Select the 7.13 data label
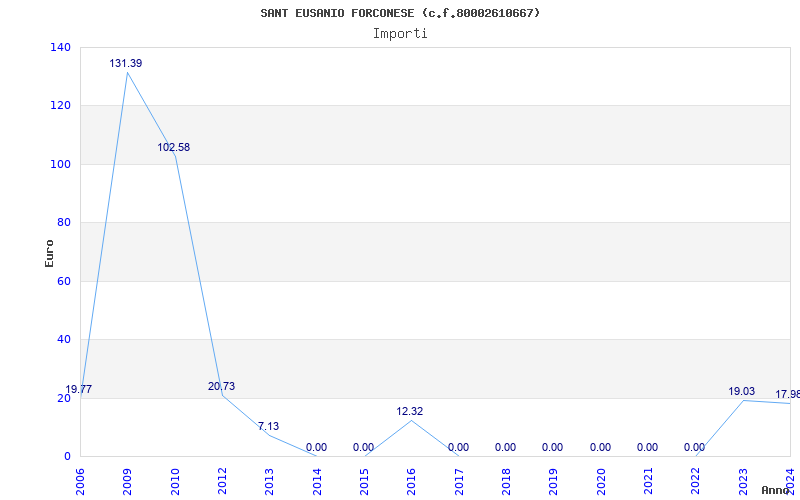 coord(268,426)
